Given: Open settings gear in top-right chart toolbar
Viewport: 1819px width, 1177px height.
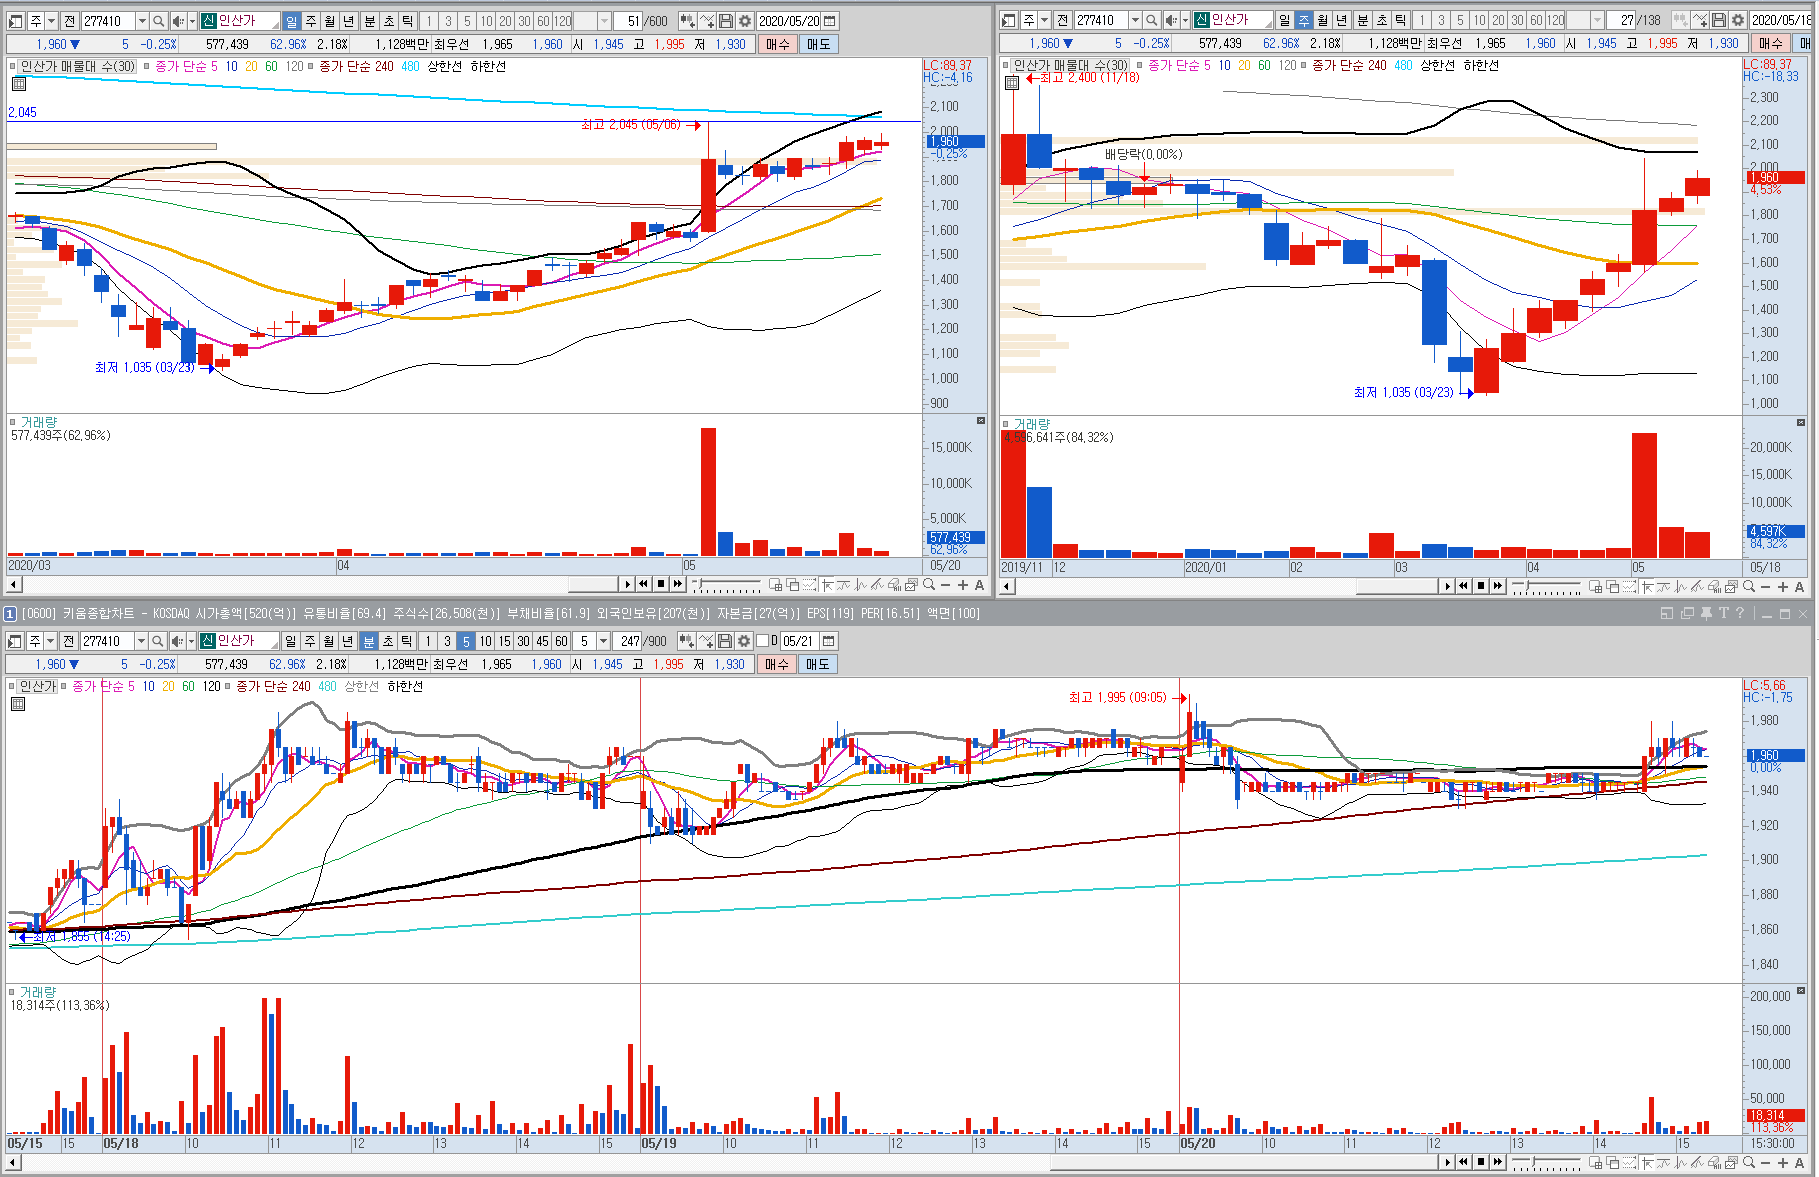Looking at the screenshot, I should tap(1738, 20).
